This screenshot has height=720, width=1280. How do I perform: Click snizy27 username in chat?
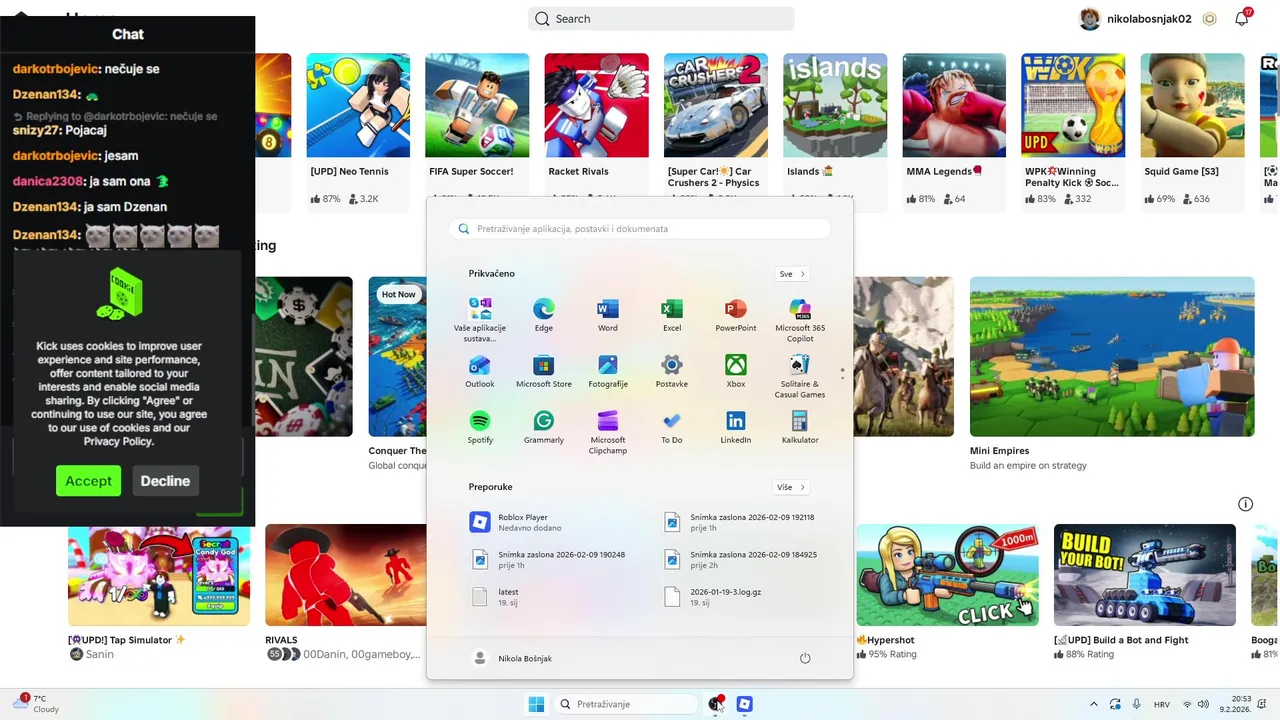(37, 130)
